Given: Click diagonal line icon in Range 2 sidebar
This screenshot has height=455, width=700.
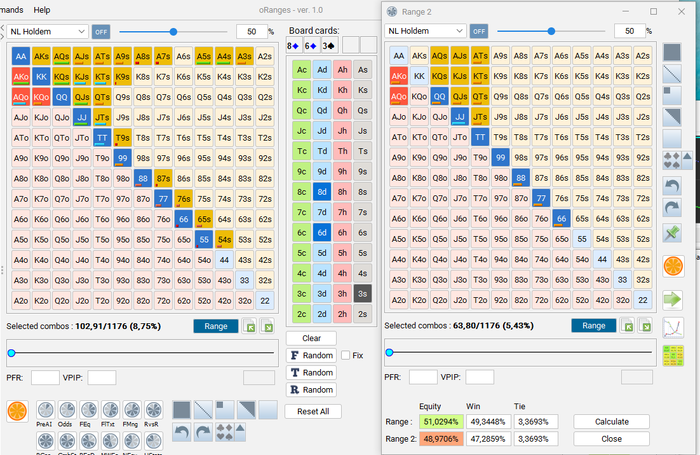Looking at the screenshot, I should pos(672,74).
